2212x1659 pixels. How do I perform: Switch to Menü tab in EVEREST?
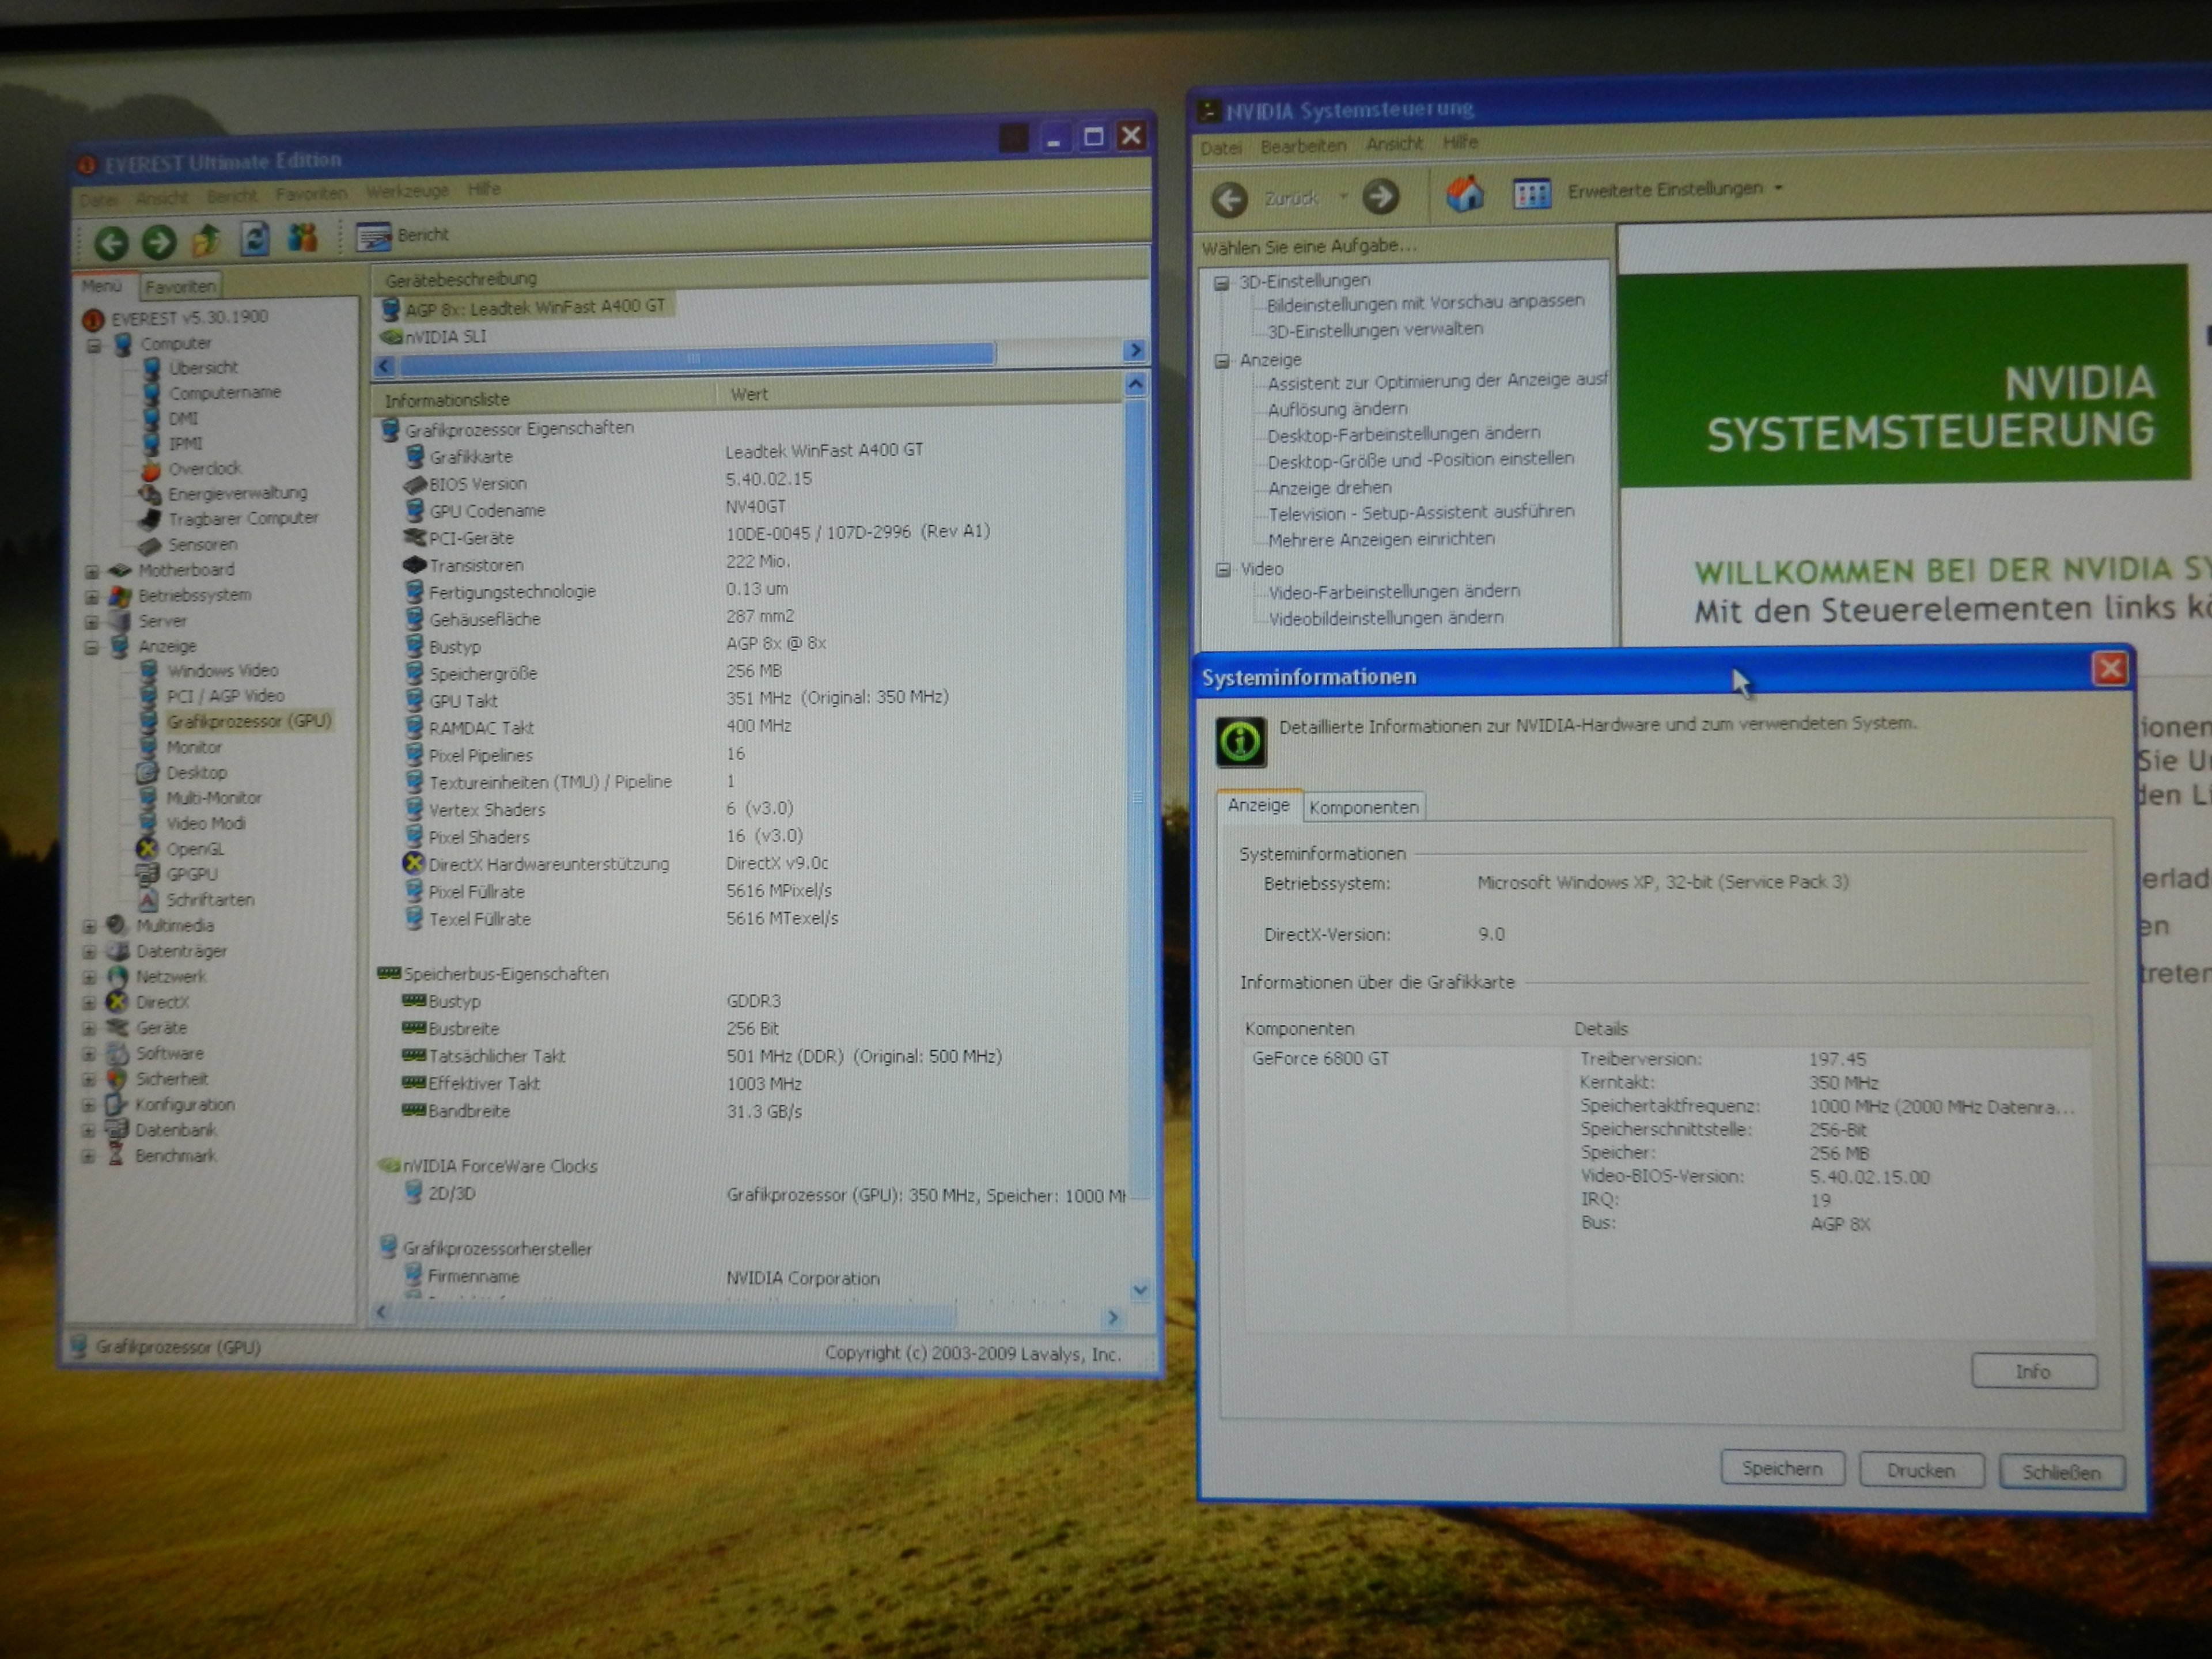(102, 286)
